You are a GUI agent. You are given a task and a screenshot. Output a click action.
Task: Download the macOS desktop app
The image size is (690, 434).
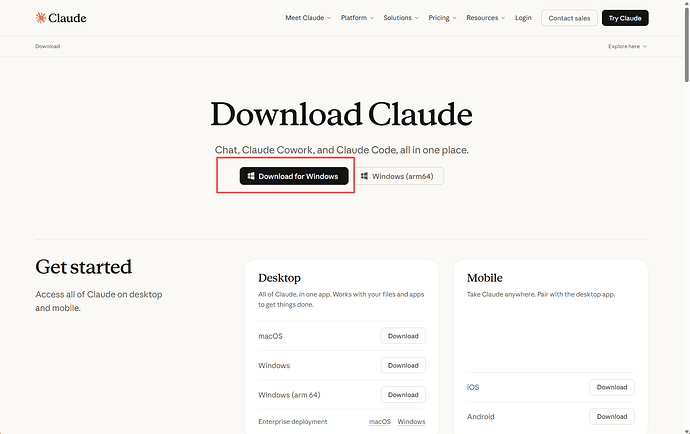(x=403, y=336)
